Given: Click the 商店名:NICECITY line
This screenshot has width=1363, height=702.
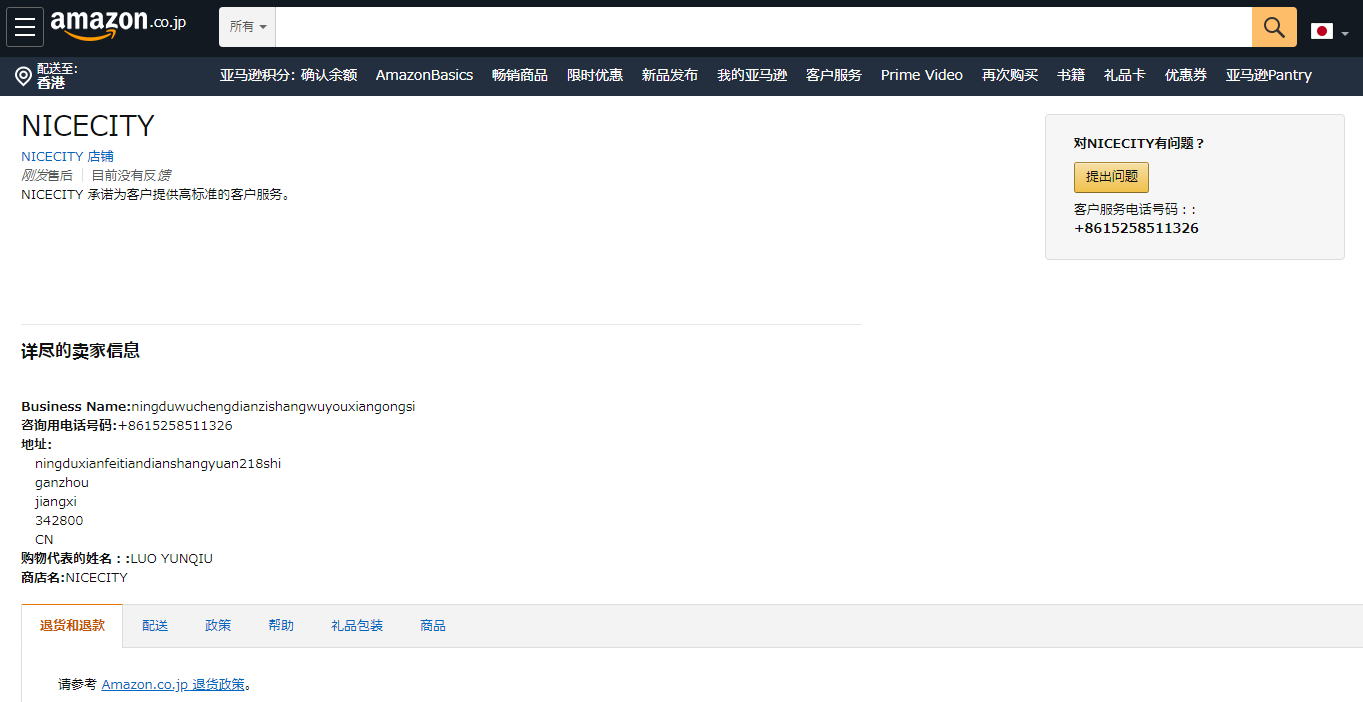Looking at the screenshot, I should point(74,578).
